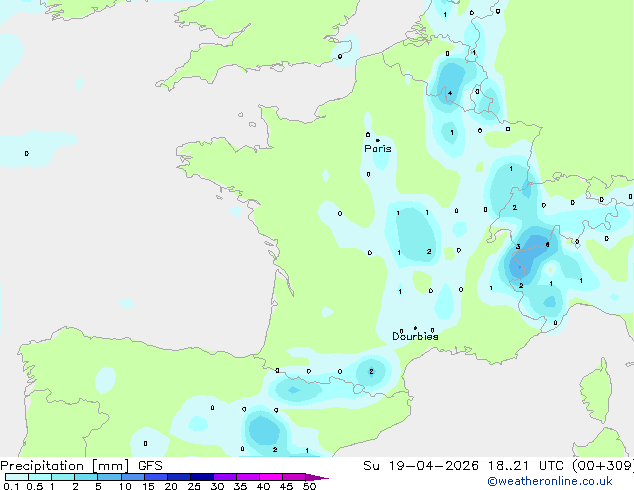Click the 'Precipitation [mm] GFS' title text

(x=81, y=466)
